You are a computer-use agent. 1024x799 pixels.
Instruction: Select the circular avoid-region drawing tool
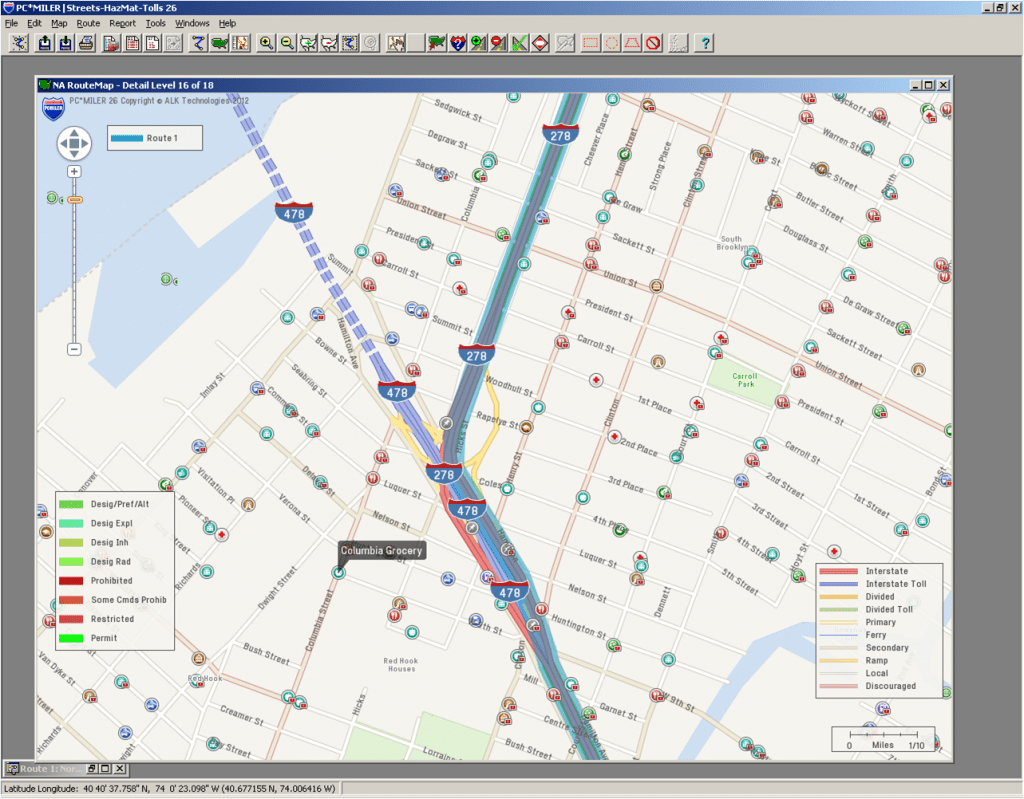pyautogui.click(x=612, y=43)
